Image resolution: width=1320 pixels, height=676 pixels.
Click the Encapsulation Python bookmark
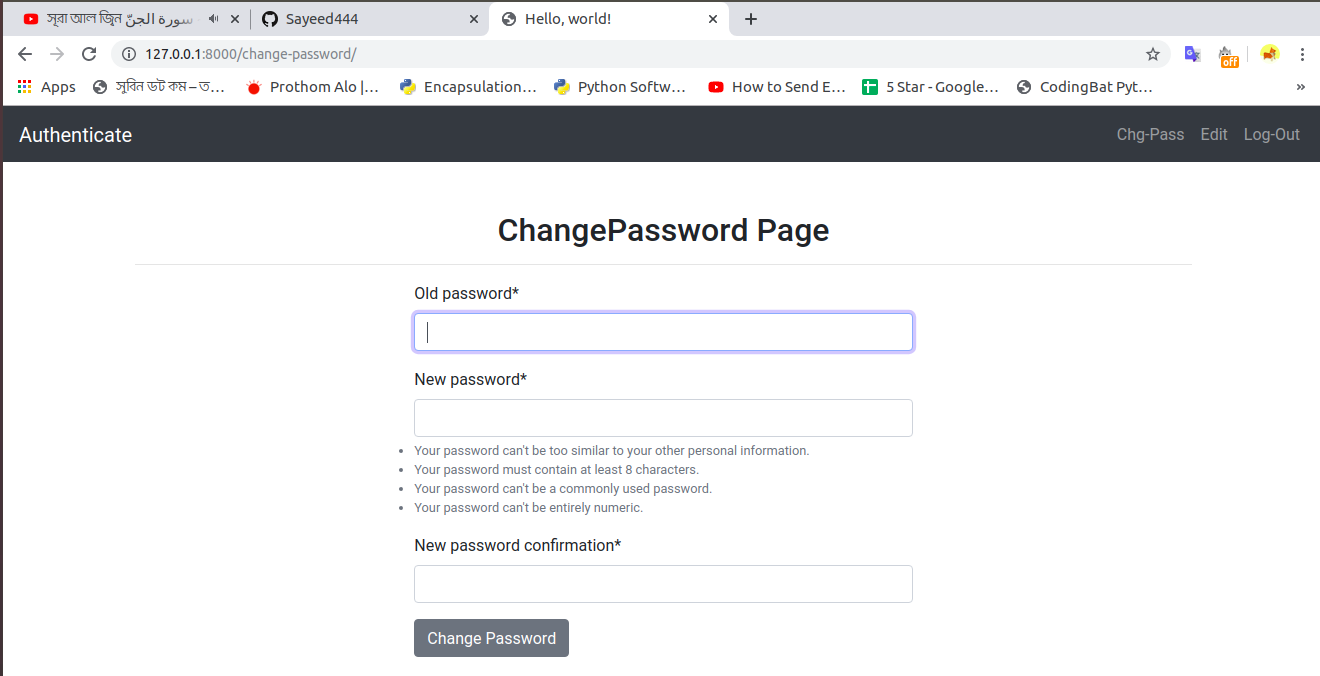tap(467, 86)
